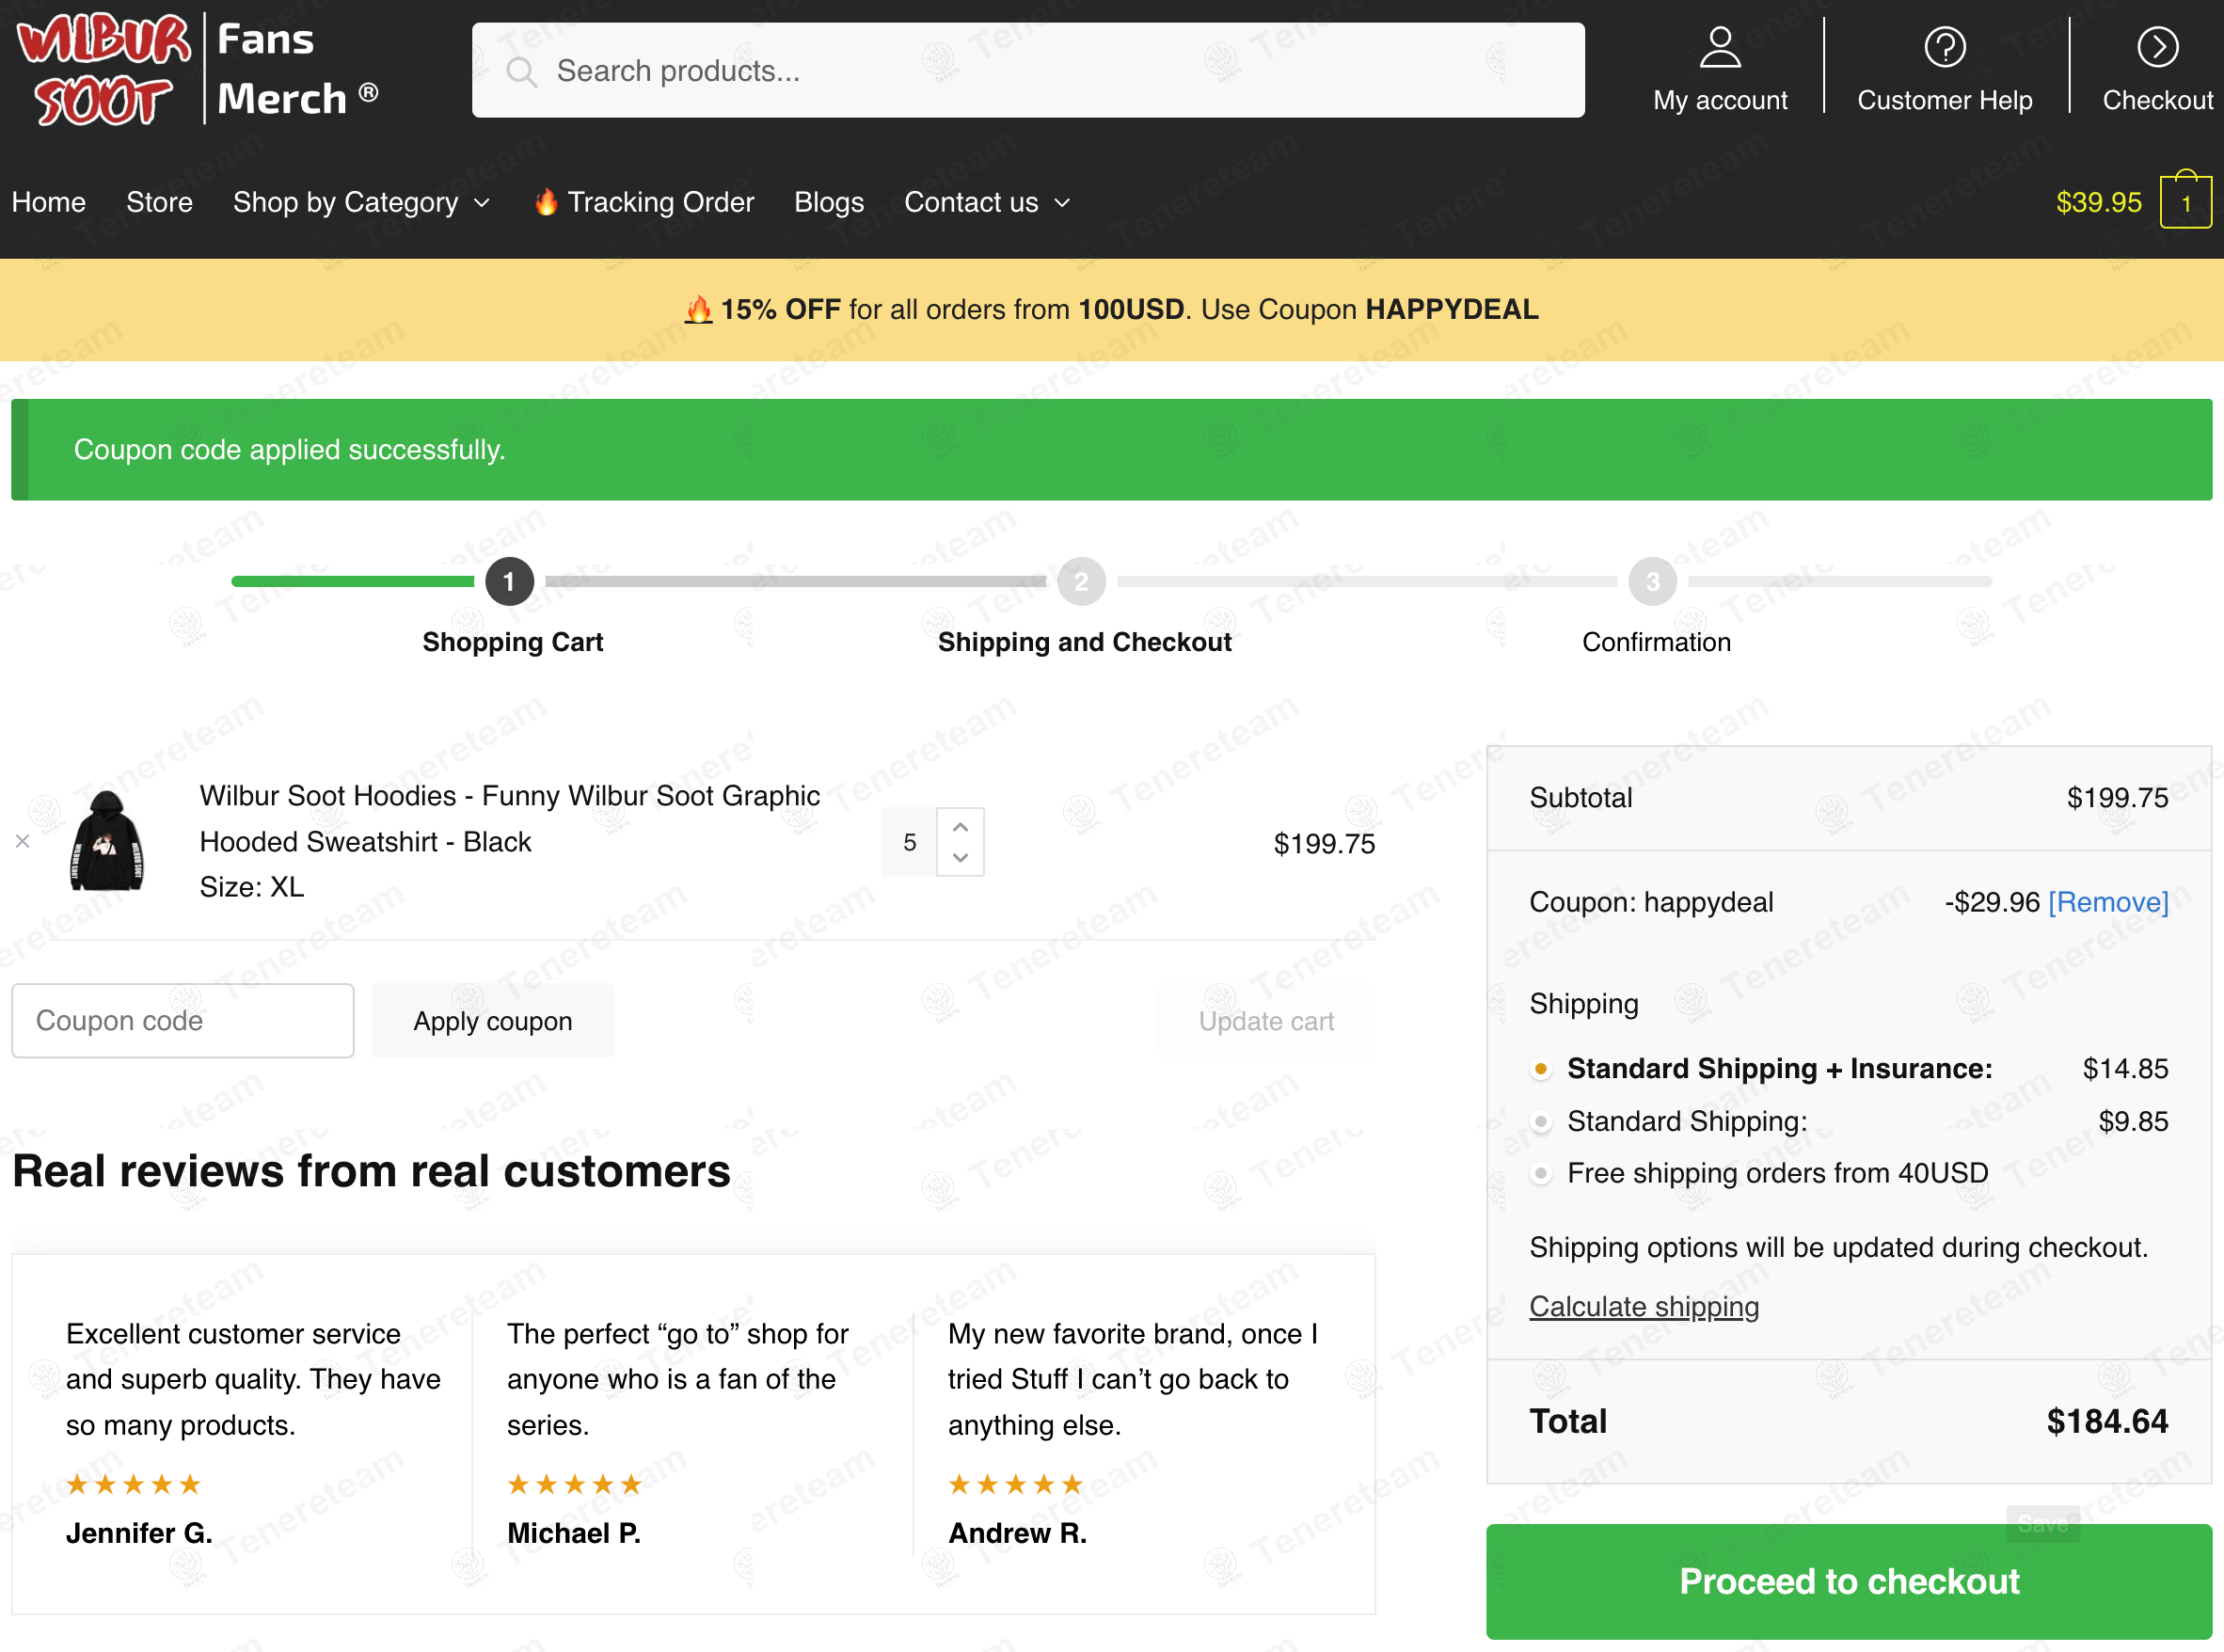The width and height of the screenshot is (2224, 1652).
Task: Click Proceed to checkout
Action: coord(1849,1581)
